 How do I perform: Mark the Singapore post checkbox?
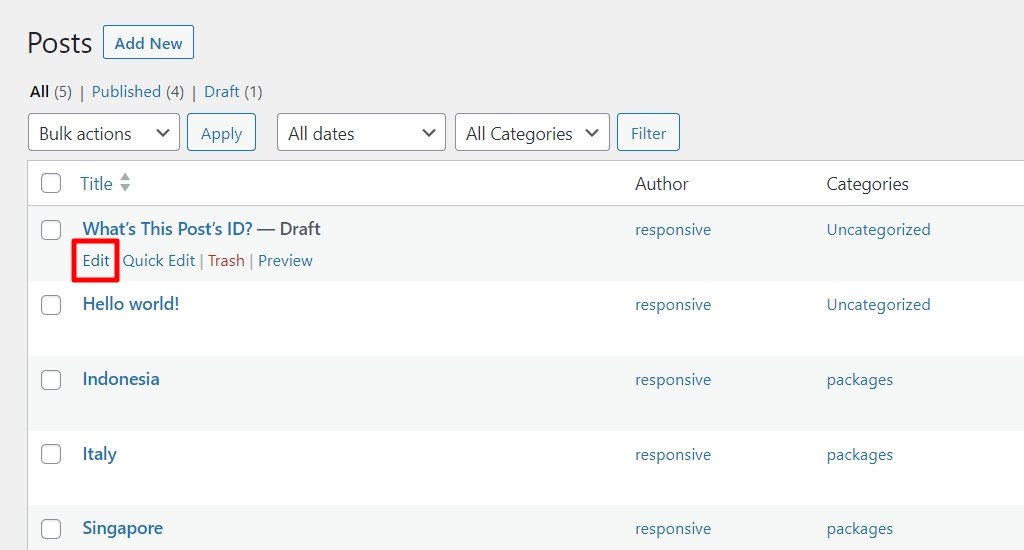[51, 529]
